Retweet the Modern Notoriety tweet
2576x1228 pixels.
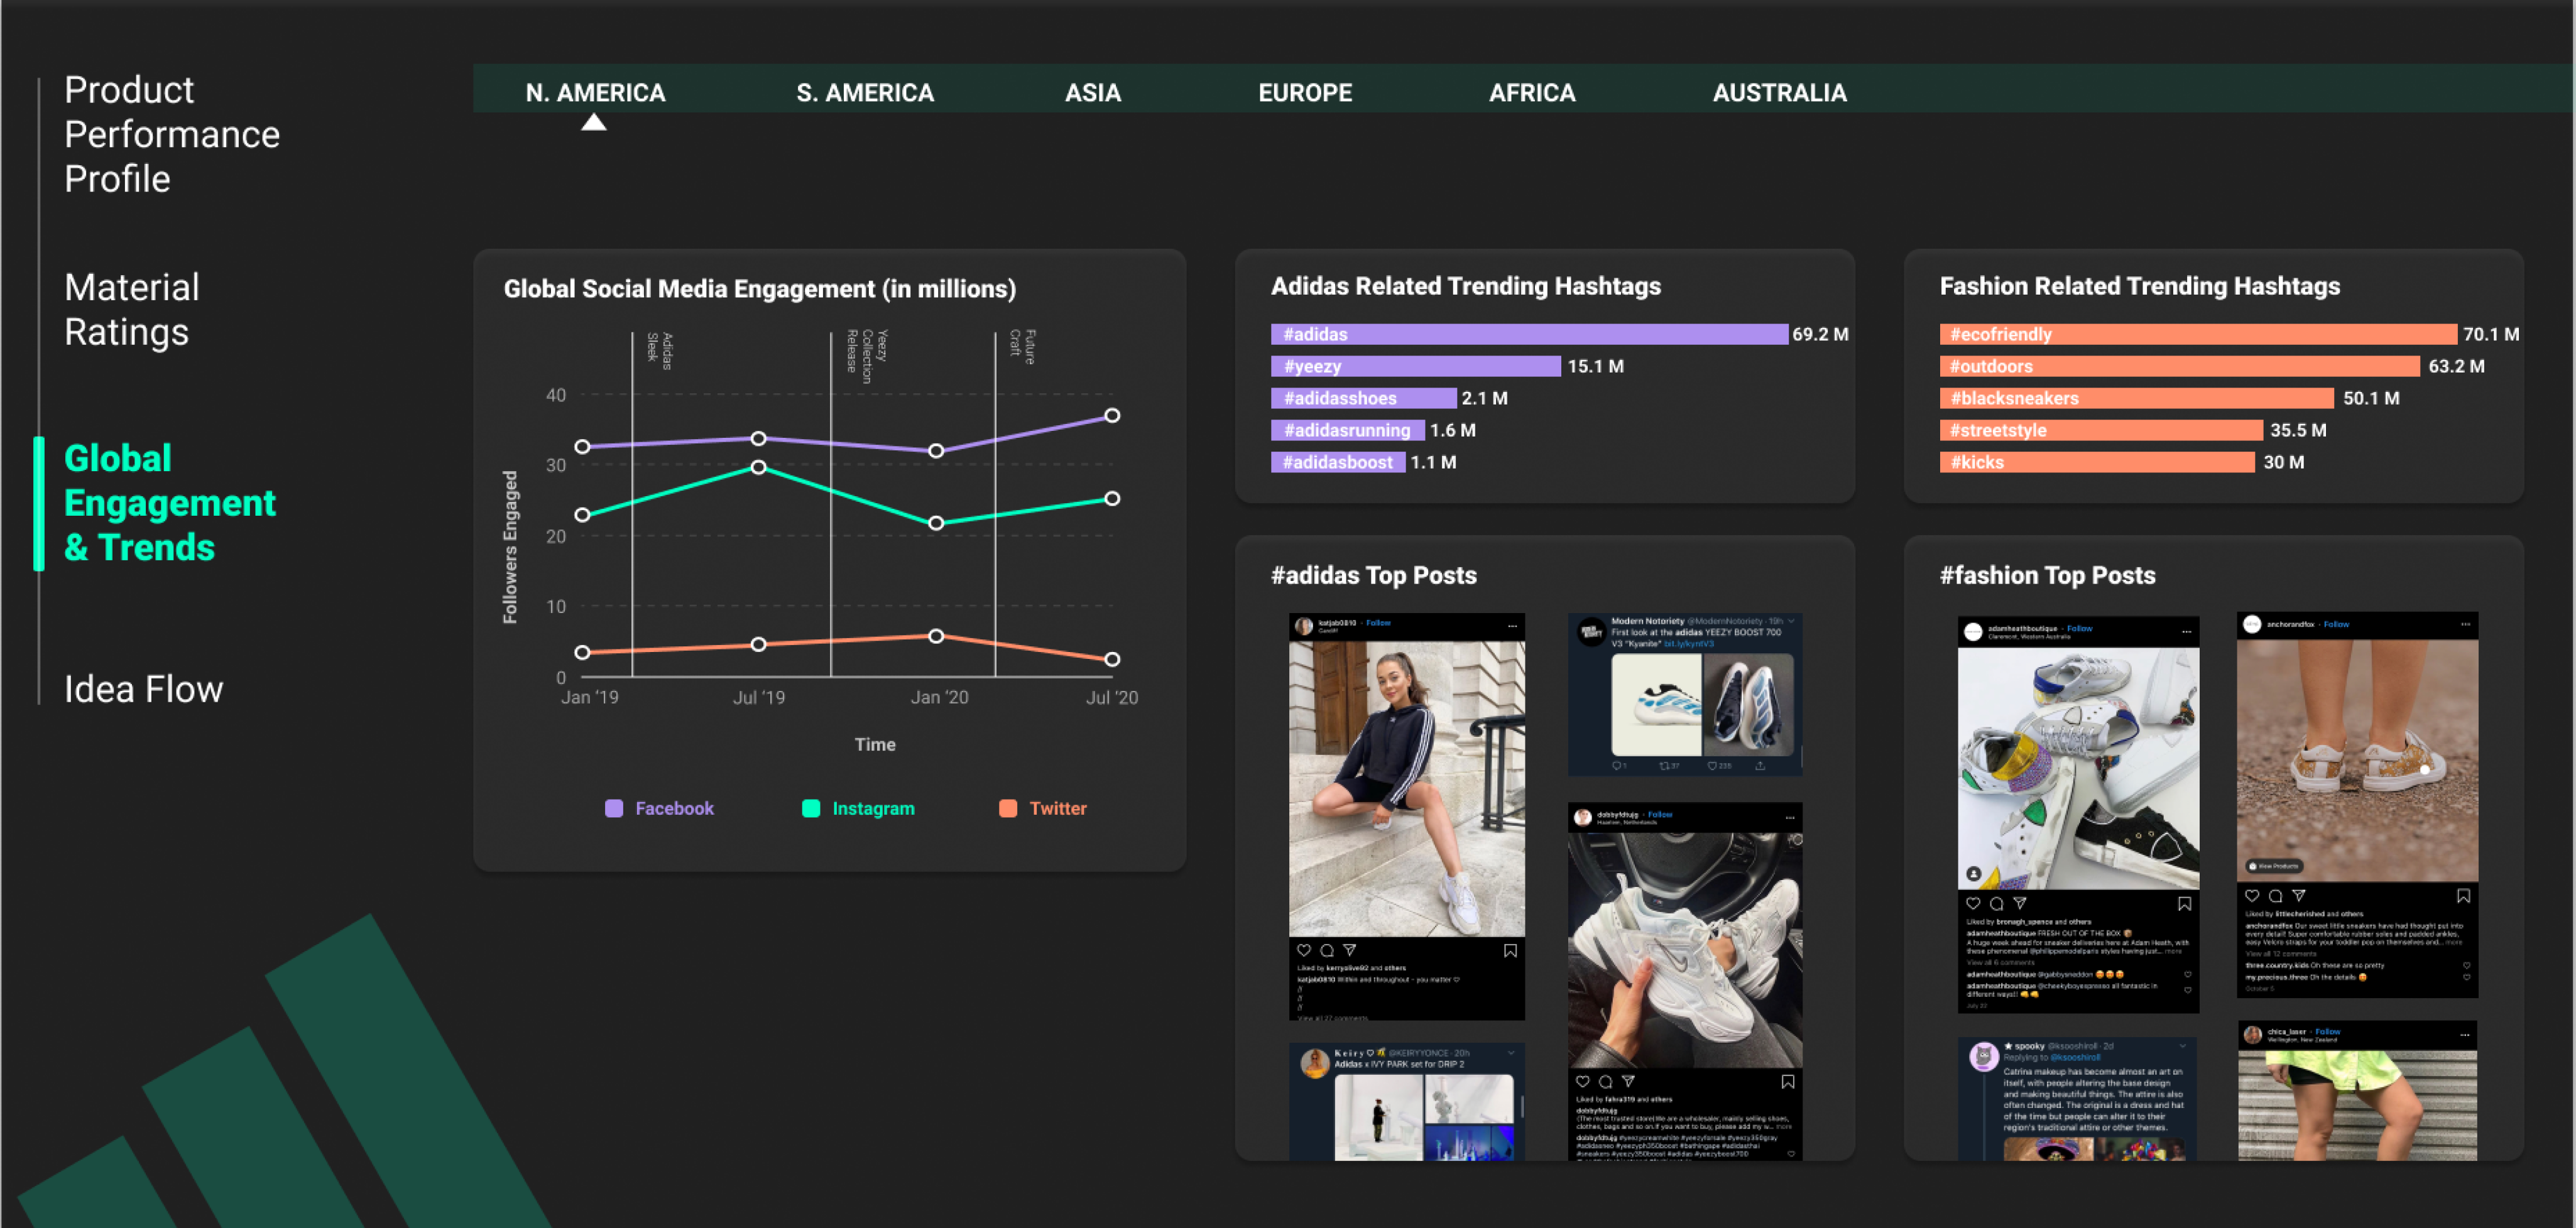click(1669, 765)
